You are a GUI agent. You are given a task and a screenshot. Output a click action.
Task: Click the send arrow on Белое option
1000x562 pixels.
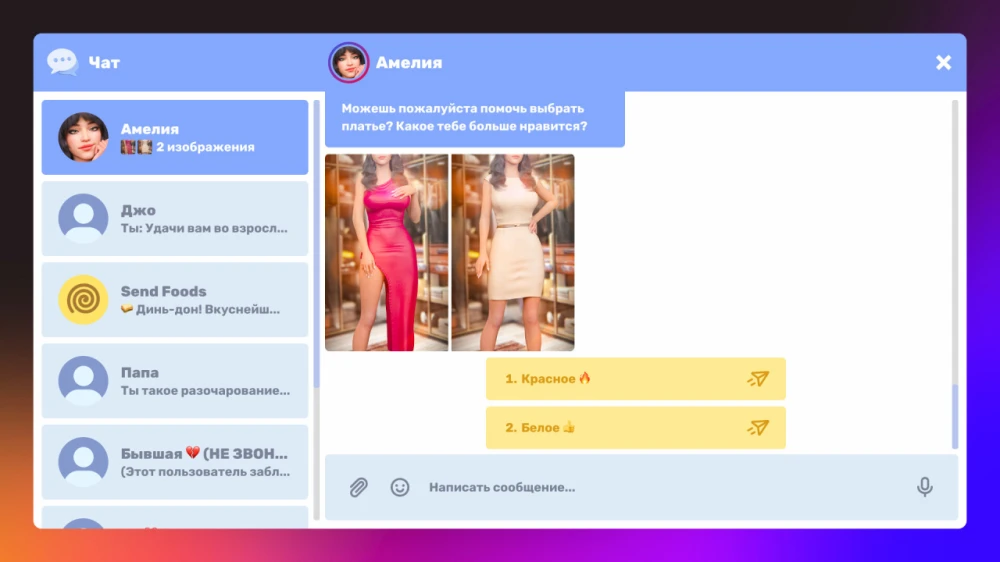tap(758, 427)
